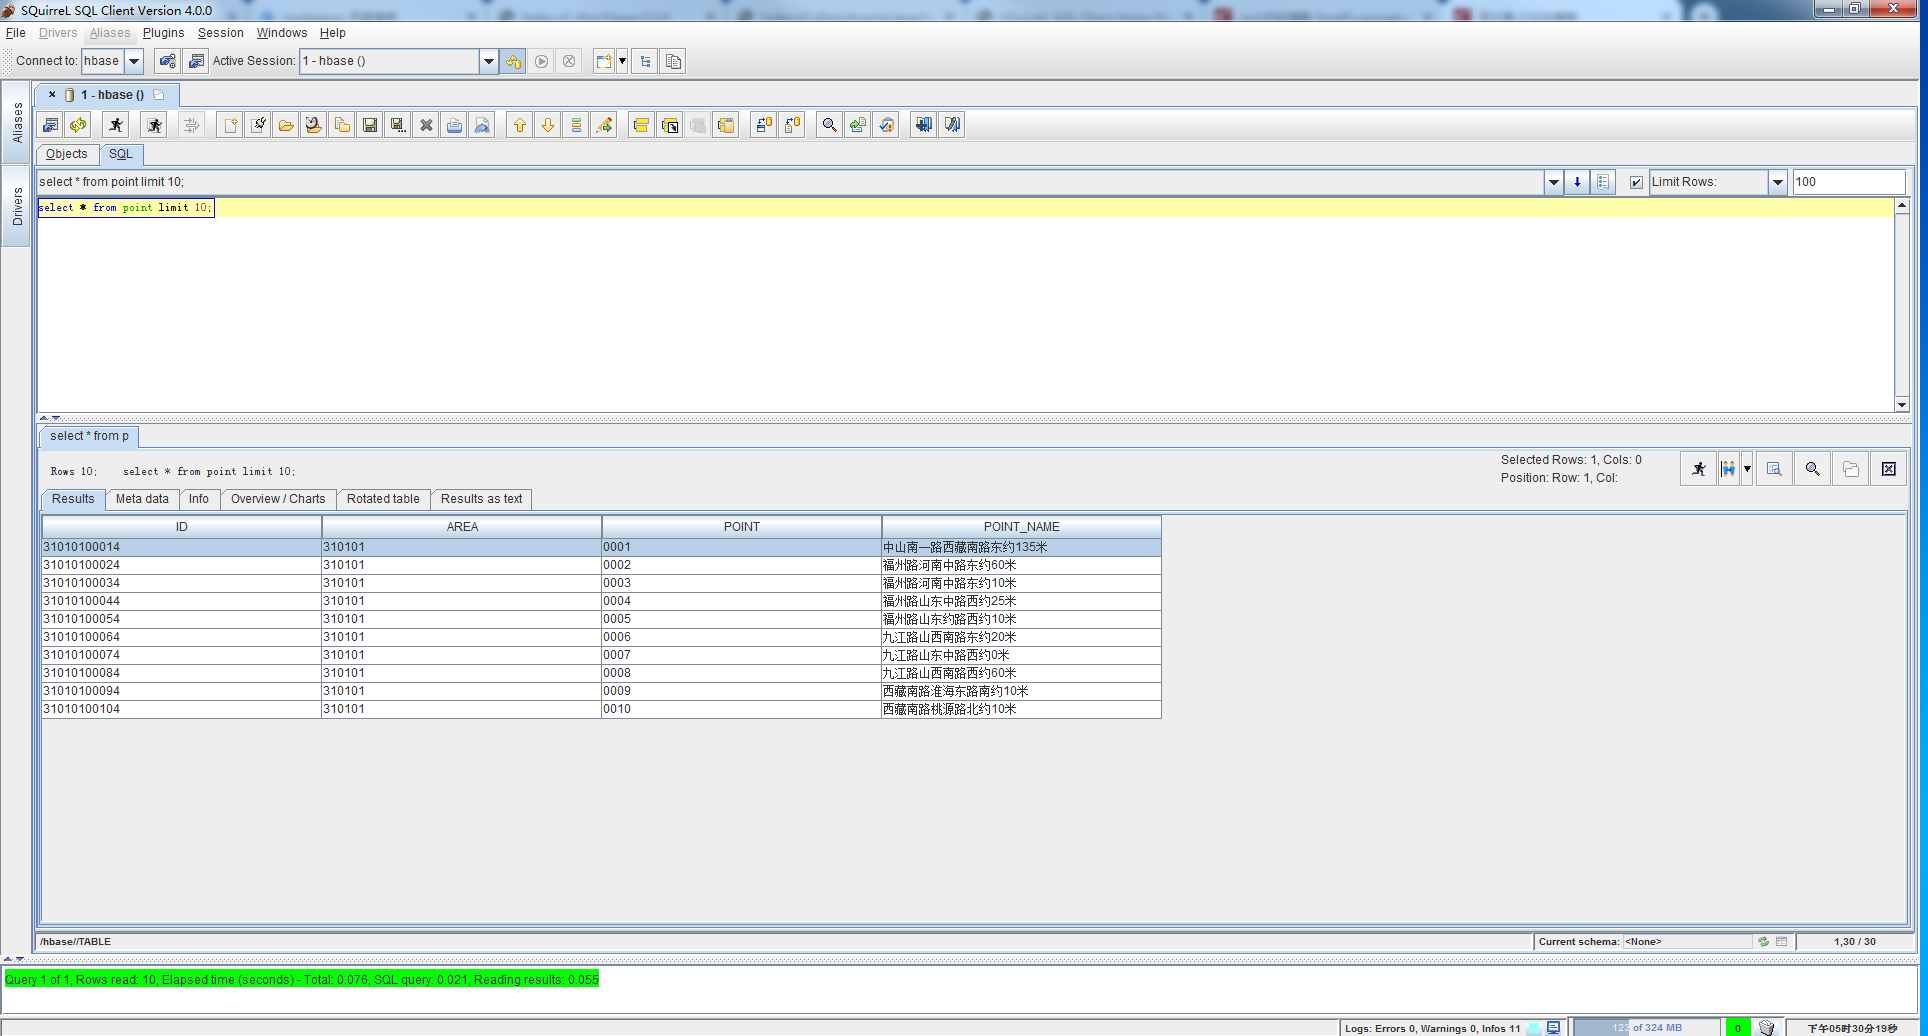Click the commit/refresh yellow arrows icon
This screenshot has height=1036, width=1928.
78,125
